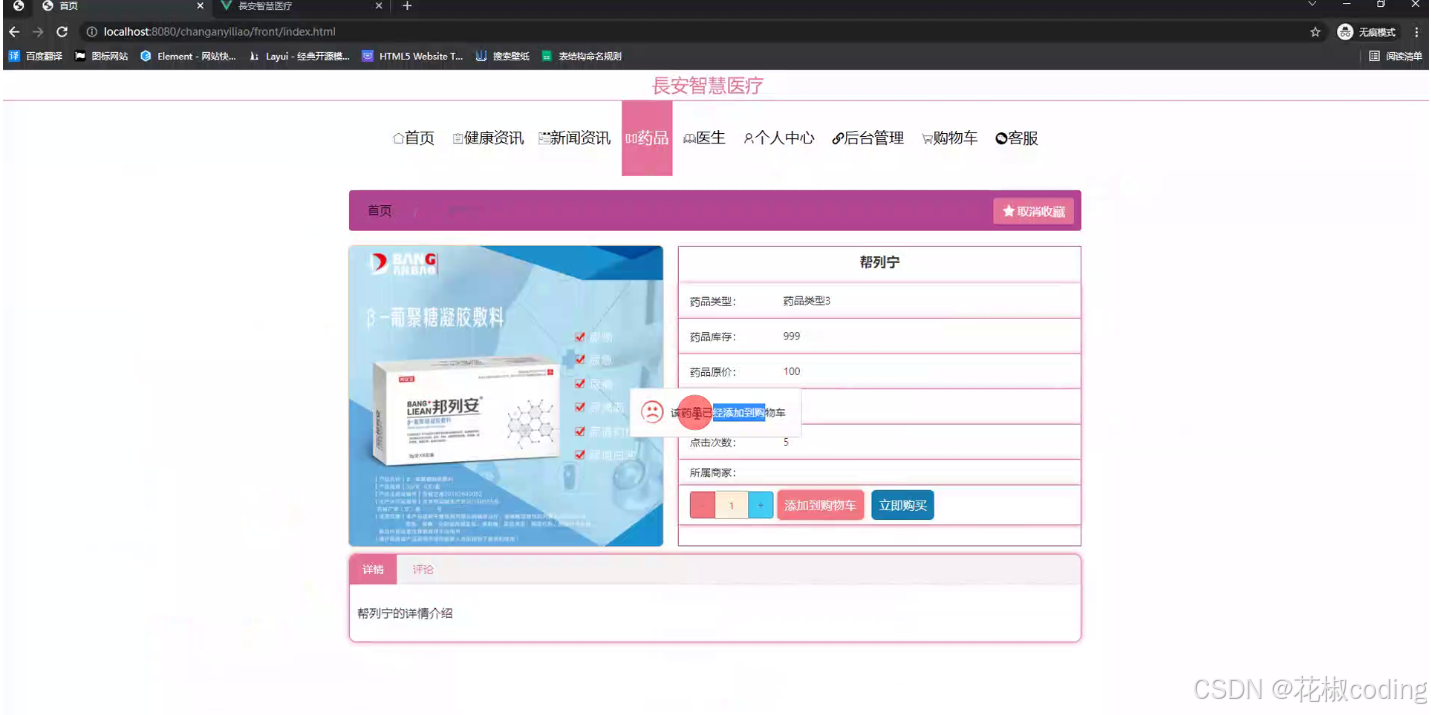Increase quantity with plus button
This screenshot has width=1431, height=715.
click(761, 506)
